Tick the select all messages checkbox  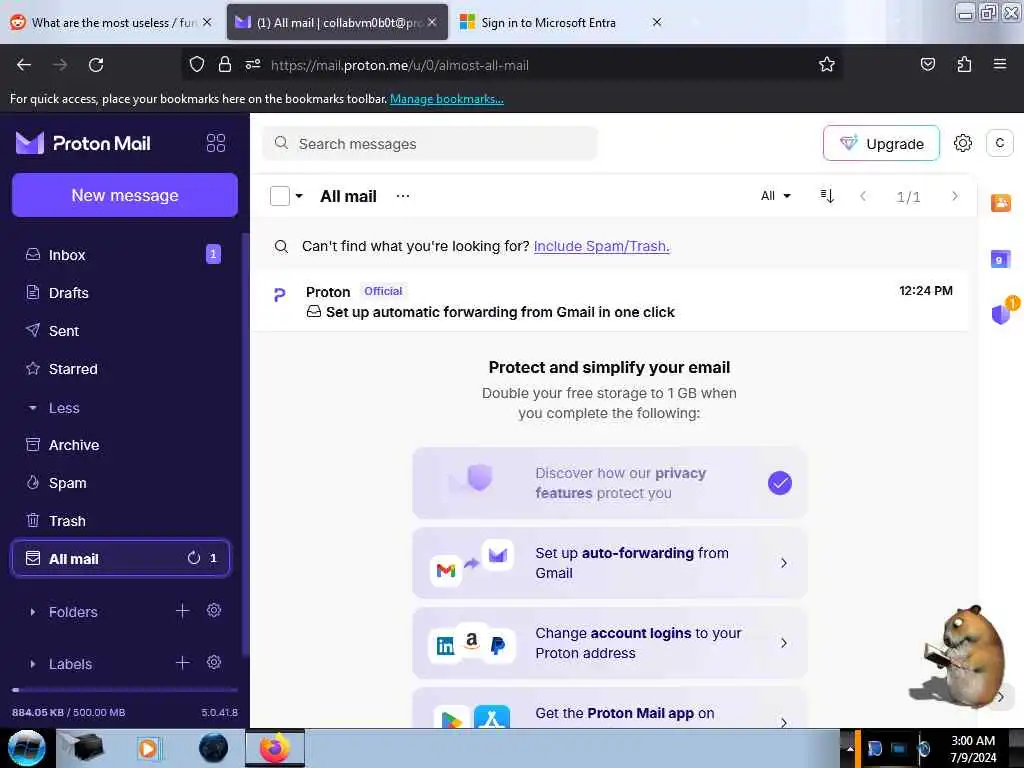coord(280,196)
